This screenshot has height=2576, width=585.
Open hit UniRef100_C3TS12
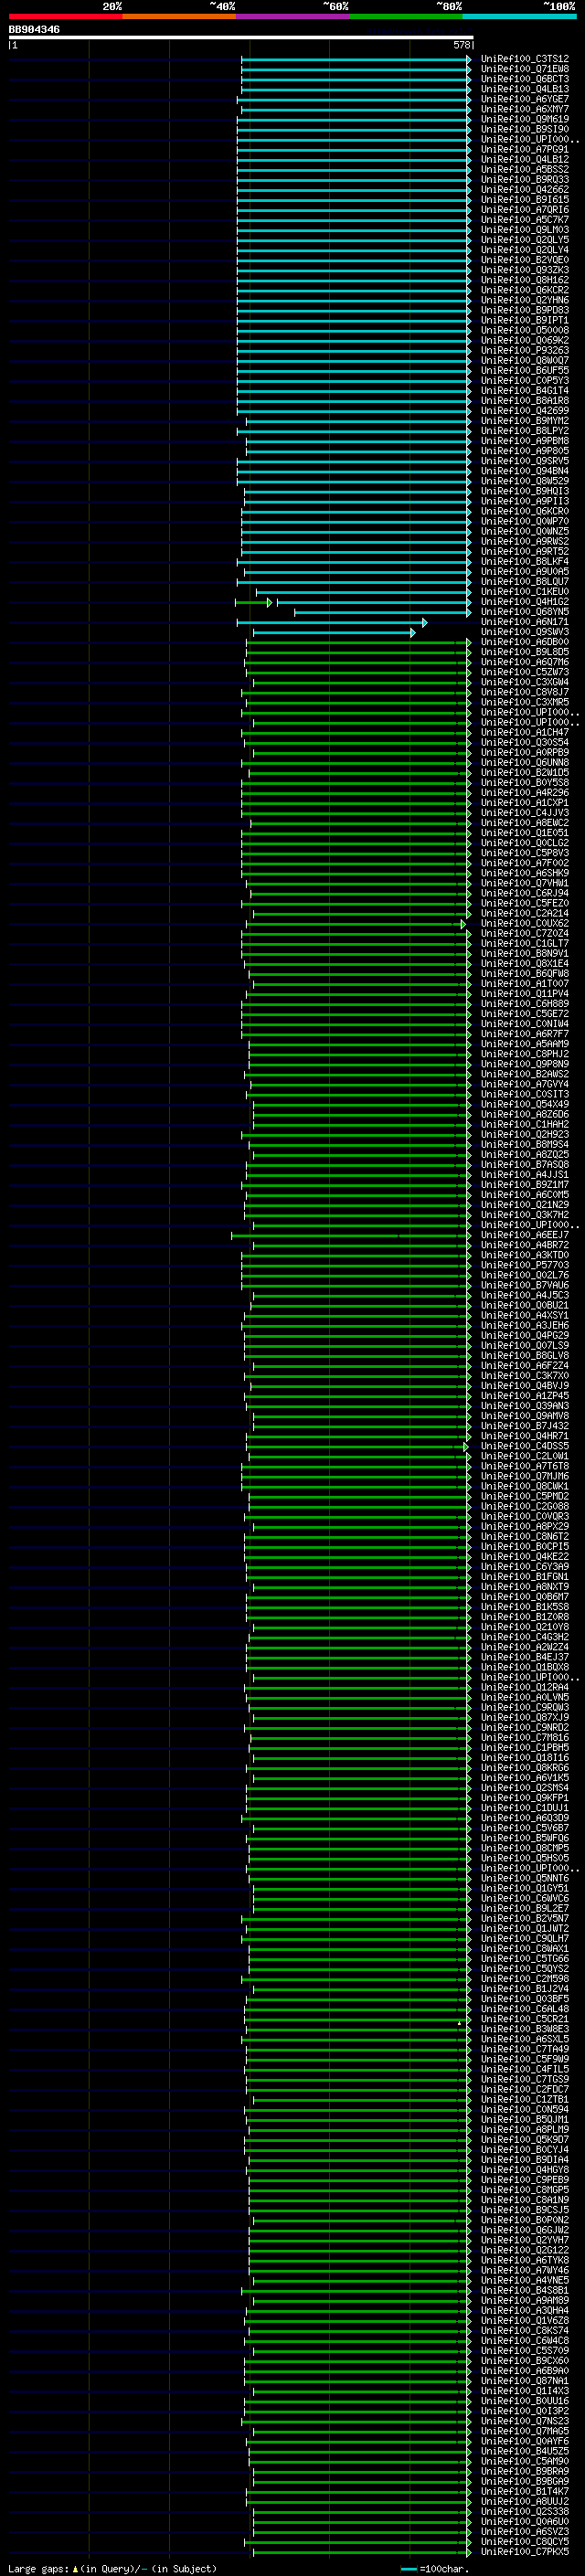pos(524,59)
